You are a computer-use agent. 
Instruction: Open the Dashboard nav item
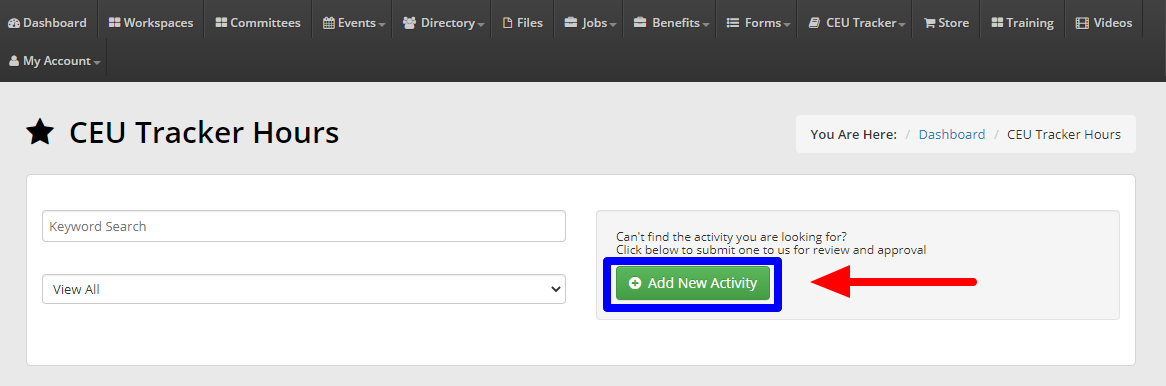48,23
